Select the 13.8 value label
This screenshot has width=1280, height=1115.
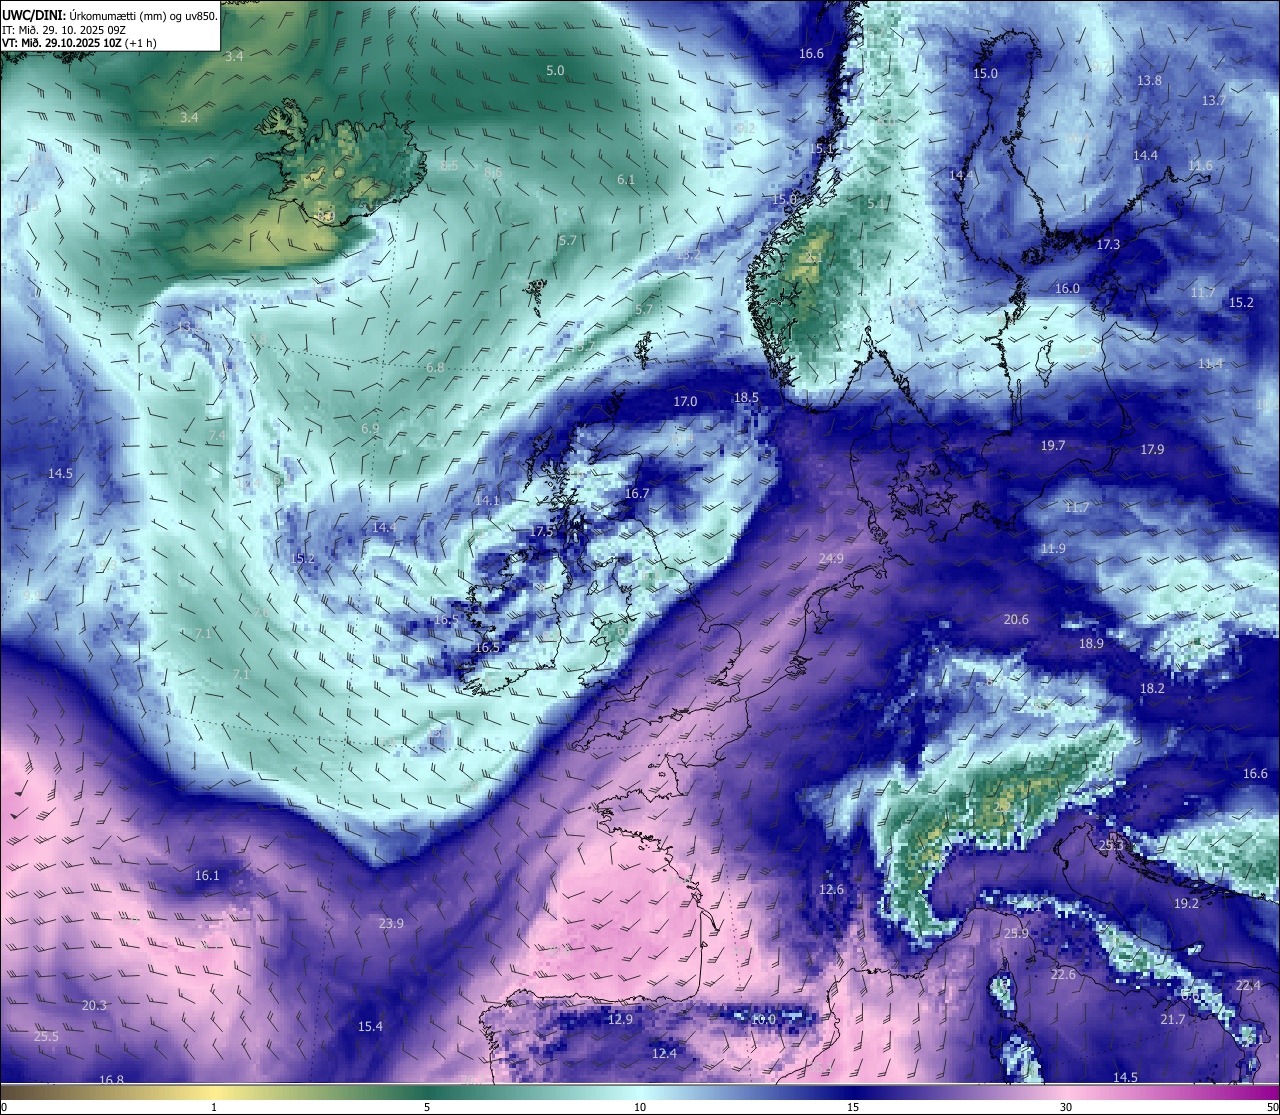pos(1149,81)
